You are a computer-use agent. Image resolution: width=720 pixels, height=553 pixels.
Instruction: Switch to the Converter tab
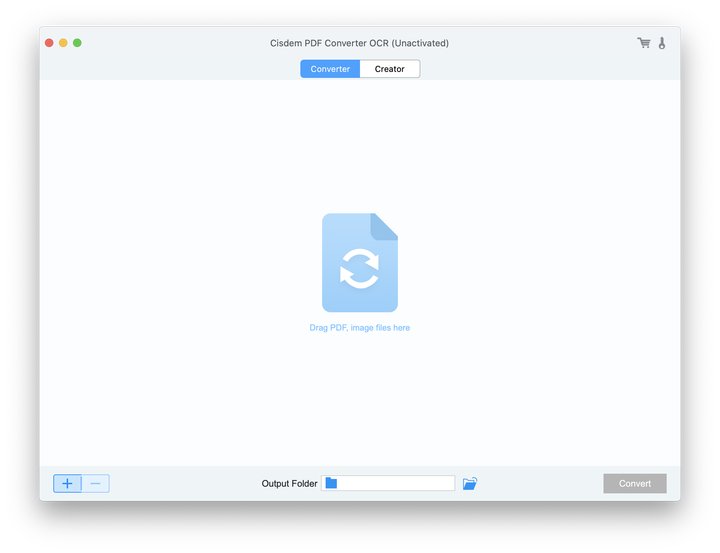(x=330, y=69)
